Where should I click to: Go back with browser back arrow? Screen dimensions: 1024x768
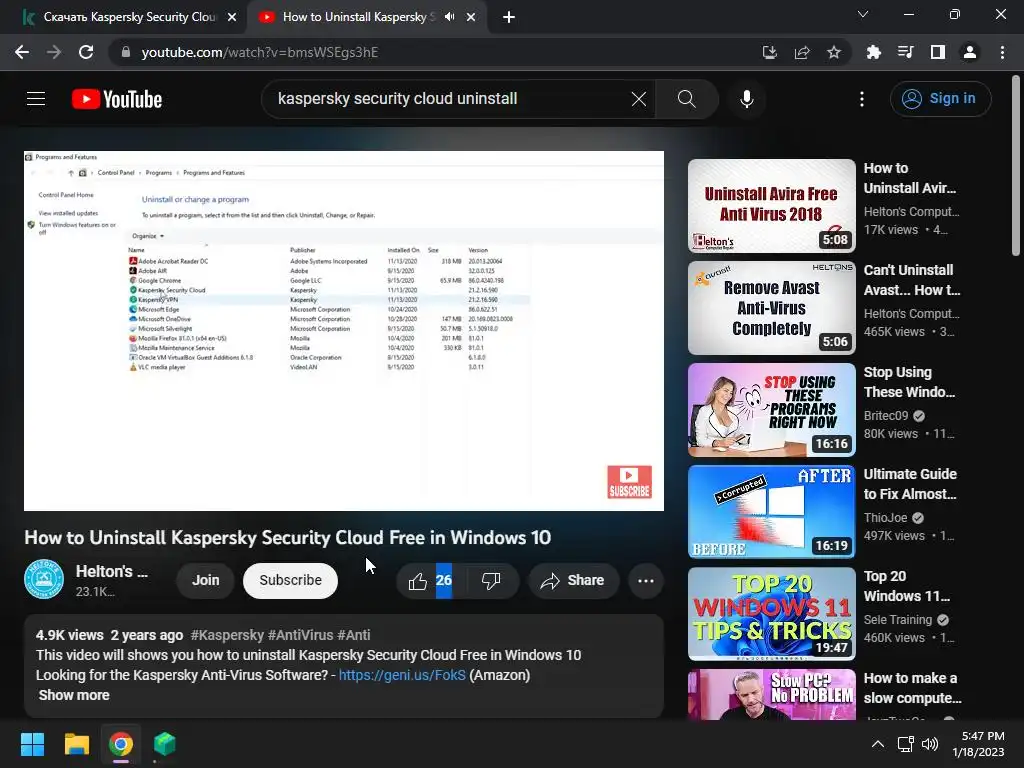click(x=22, y=52)
